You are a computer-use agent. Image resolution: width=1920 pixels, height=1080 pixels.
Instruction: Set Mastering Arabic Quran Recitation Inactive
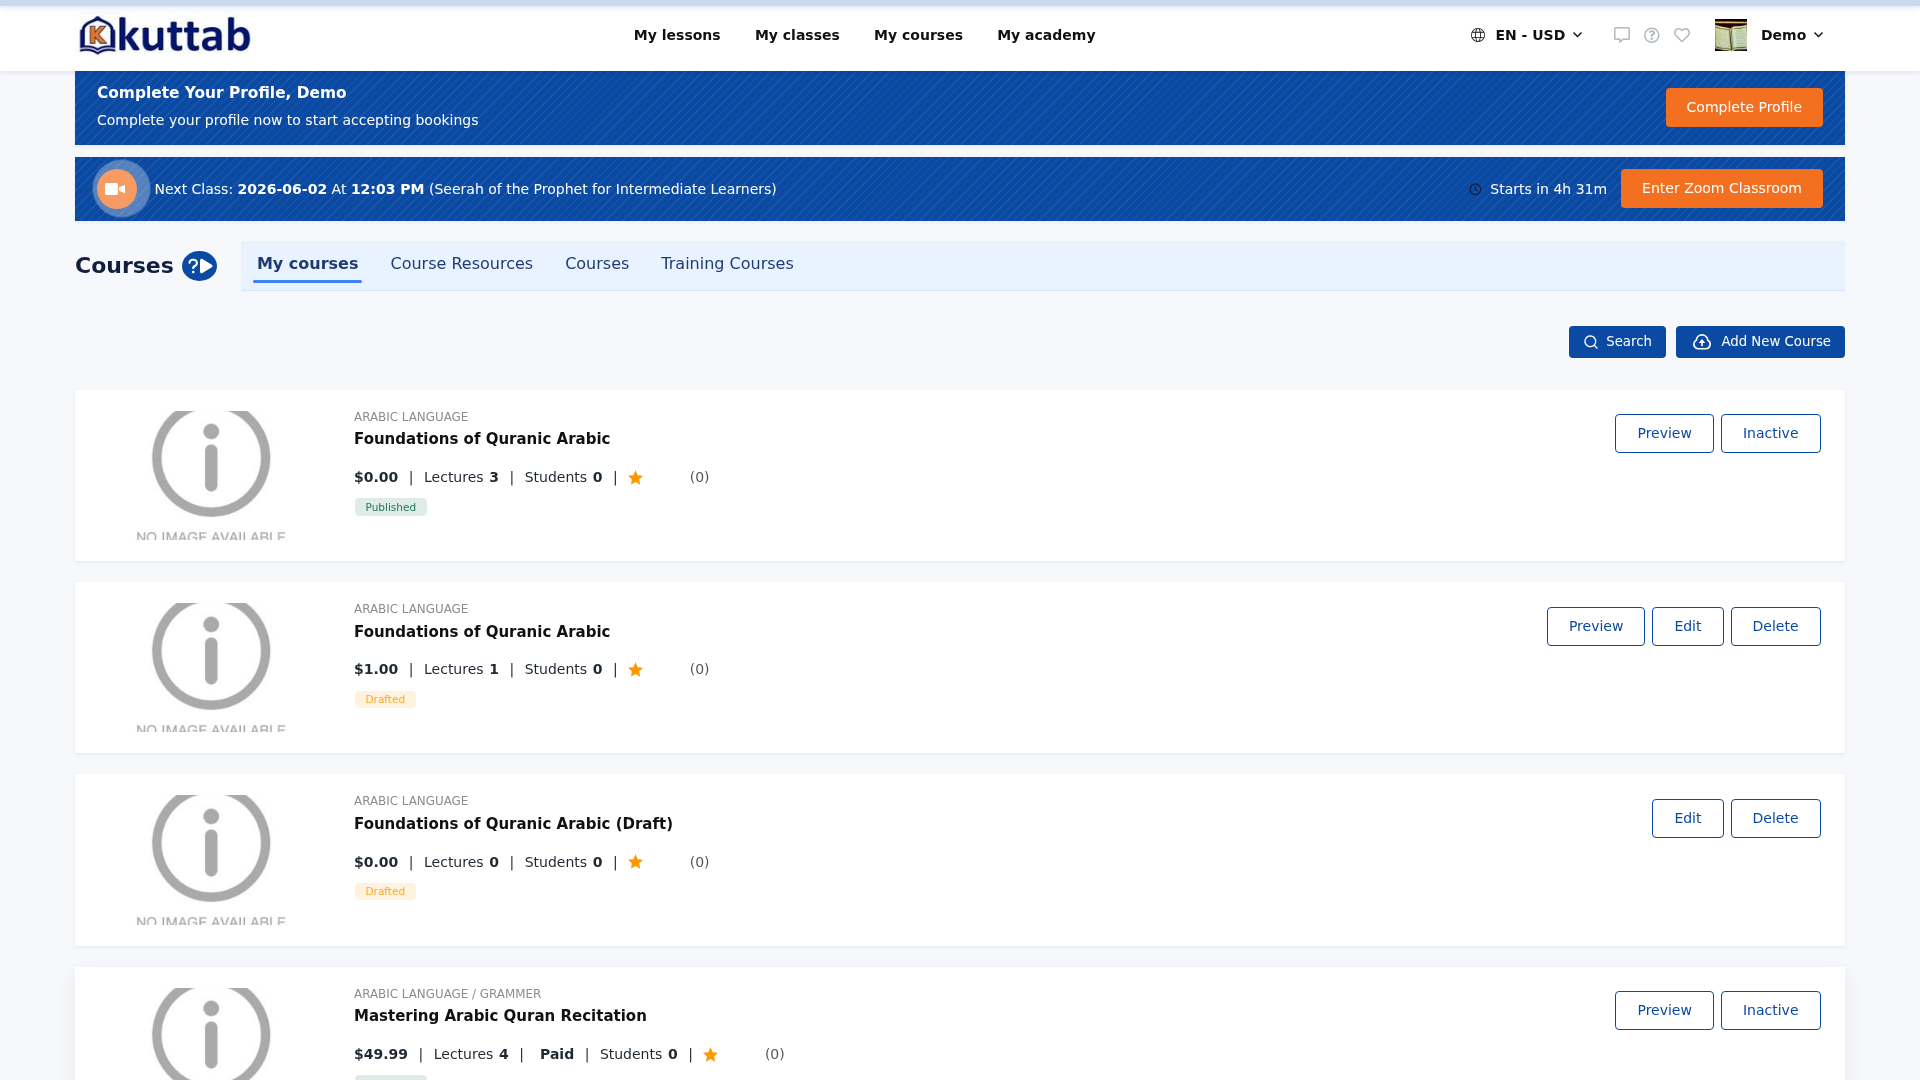1770,1011
